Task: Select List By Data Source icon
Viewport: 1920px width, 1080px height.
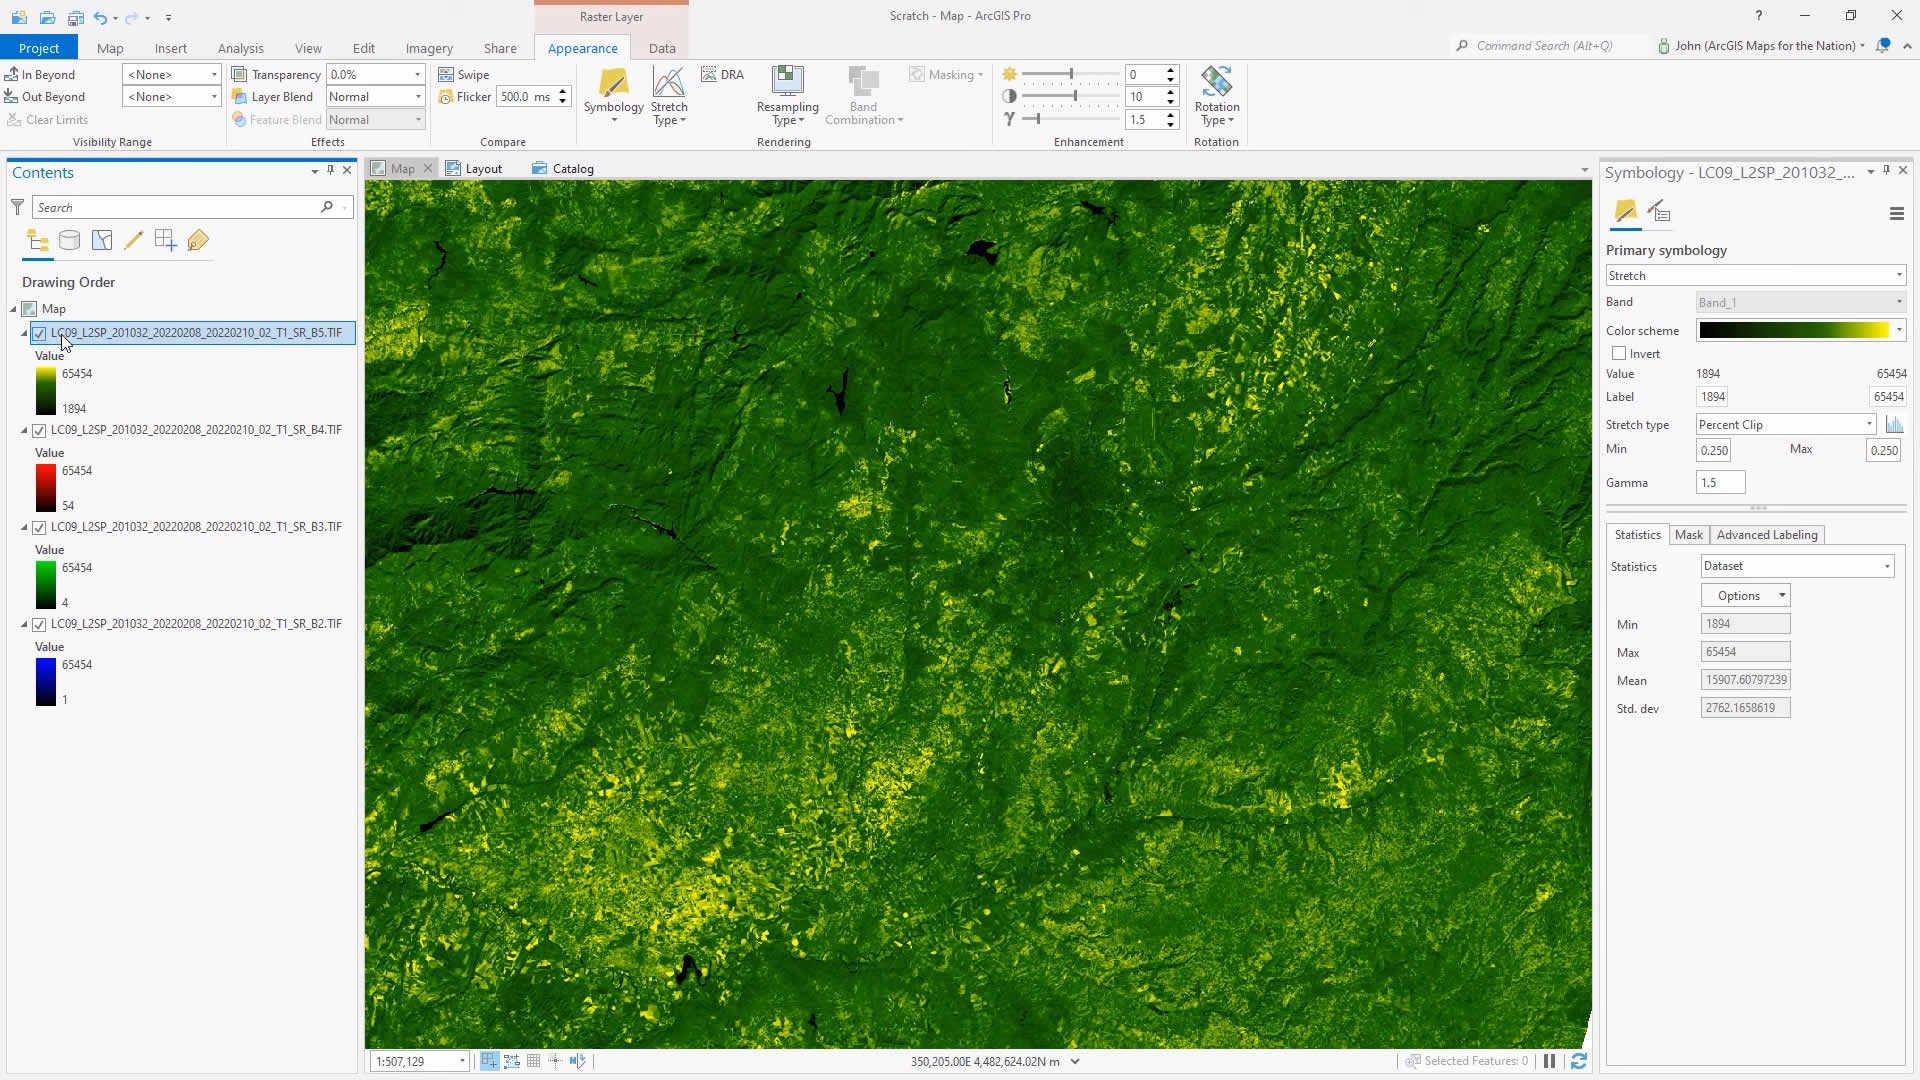Action: coord(69,240)
